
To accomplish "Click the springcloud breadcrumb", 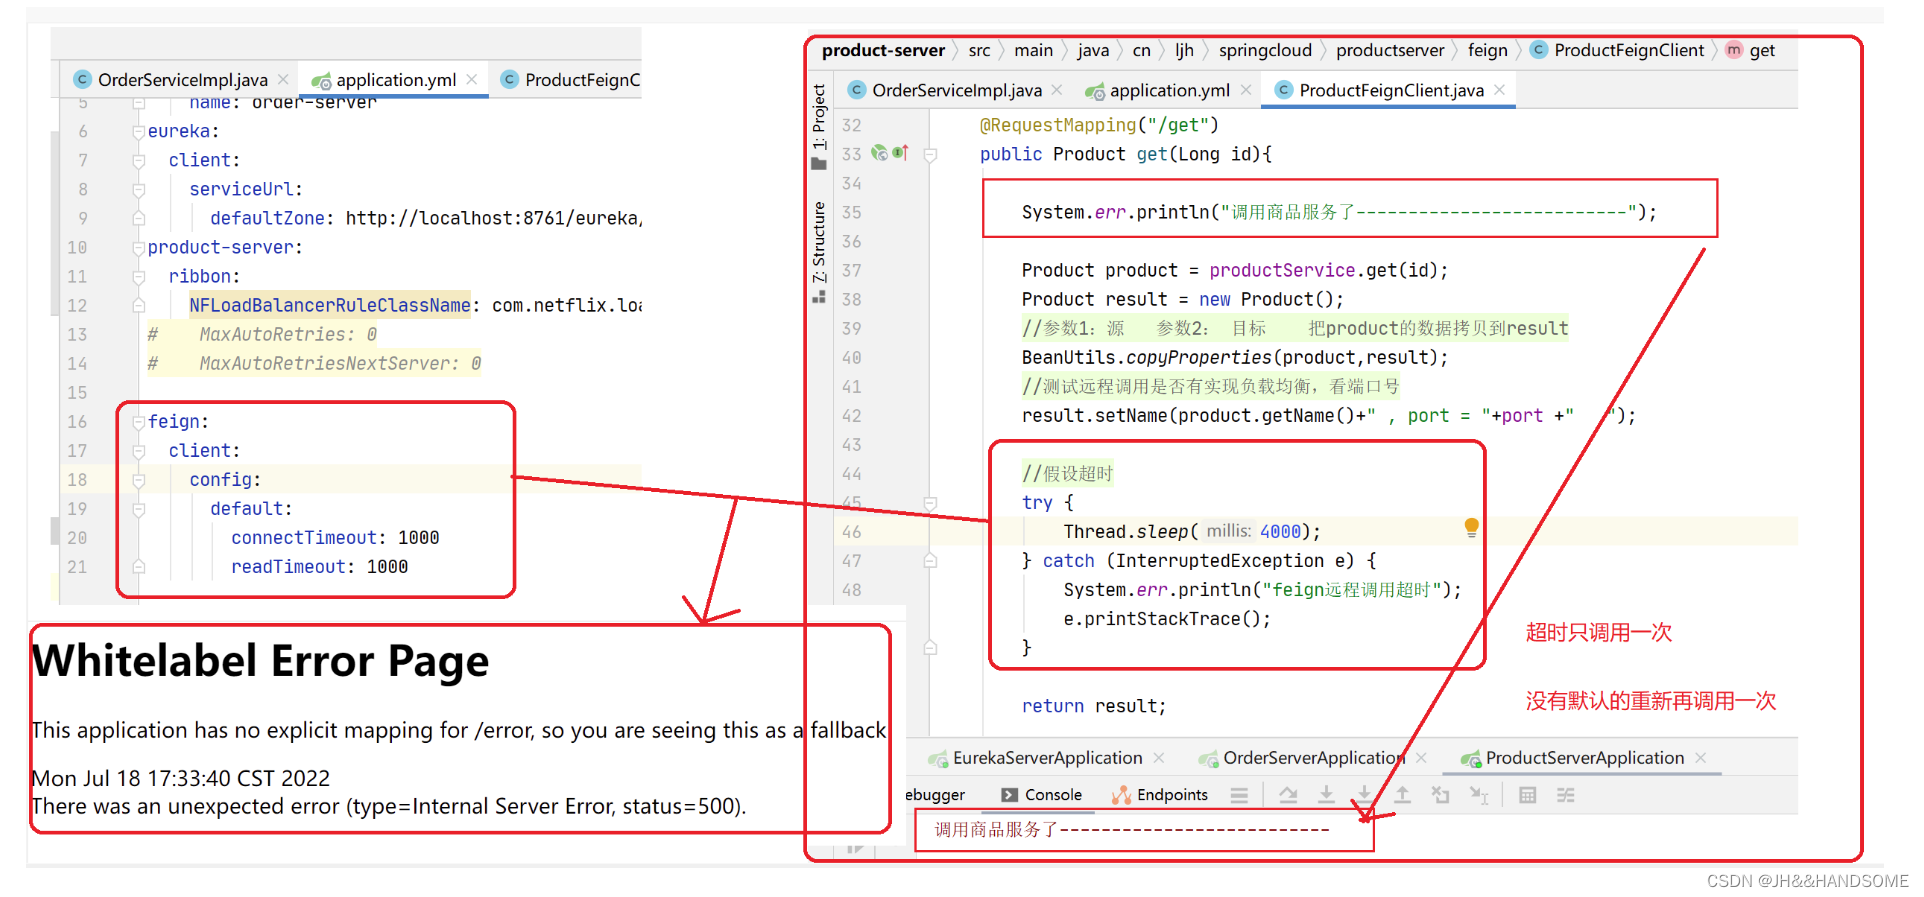I will 1265,50.
